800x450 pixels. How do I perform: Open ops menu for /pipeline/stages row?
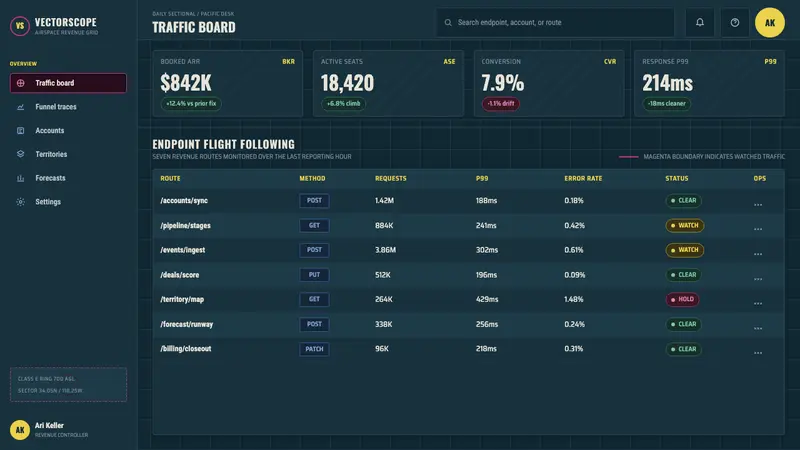(758, 229)
